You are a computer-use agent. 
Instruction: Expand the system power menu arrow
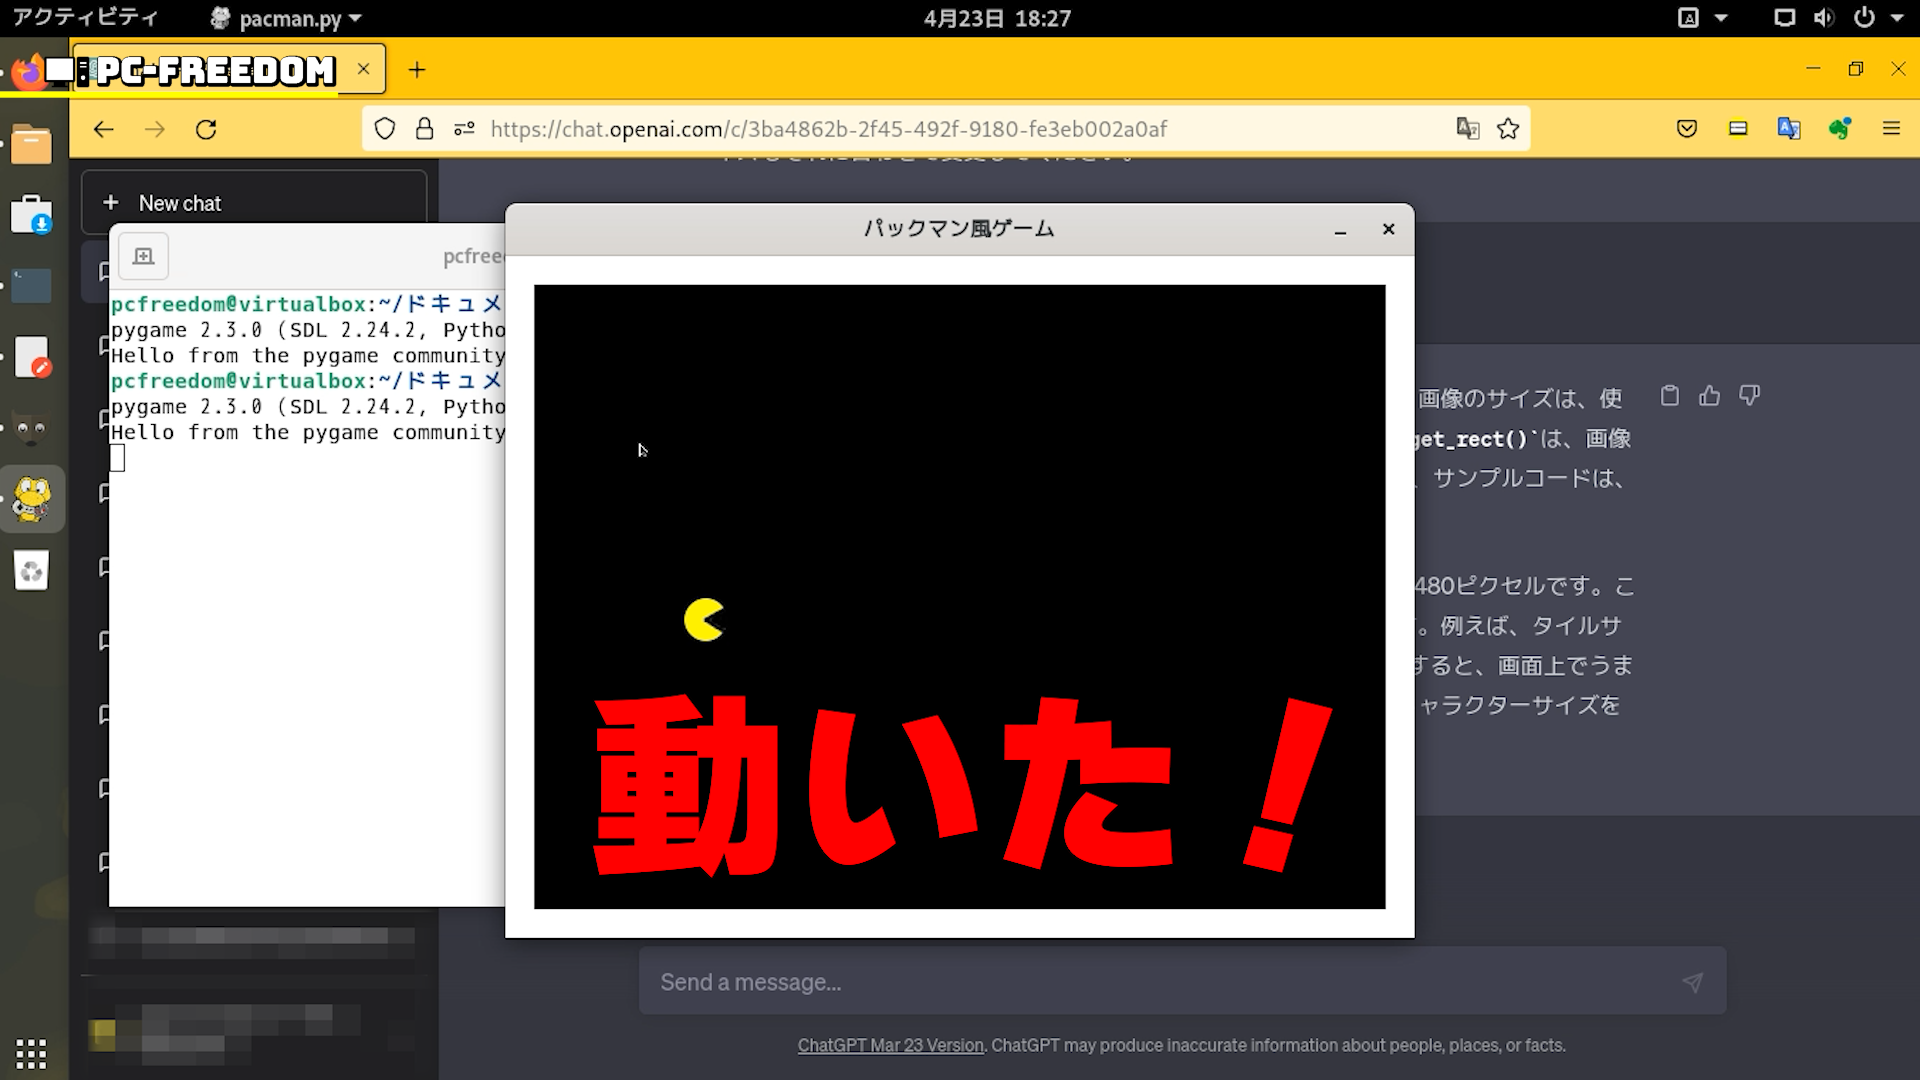click(x=1897, y=18)
